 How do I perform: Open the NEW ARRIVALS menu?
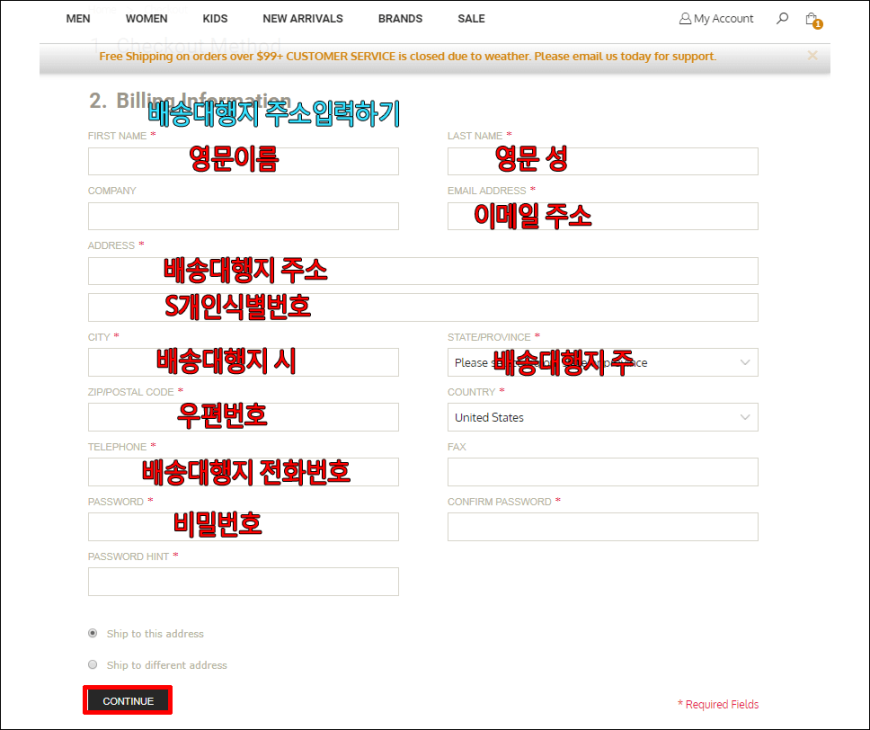(302, 19)
